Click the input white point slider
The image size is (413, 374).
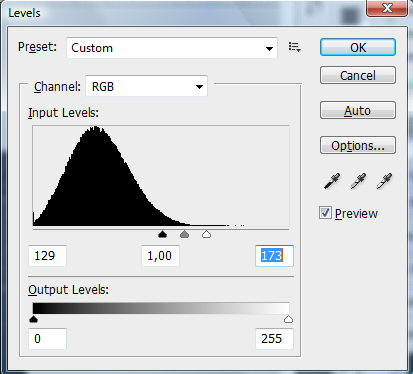coord(206,234)
